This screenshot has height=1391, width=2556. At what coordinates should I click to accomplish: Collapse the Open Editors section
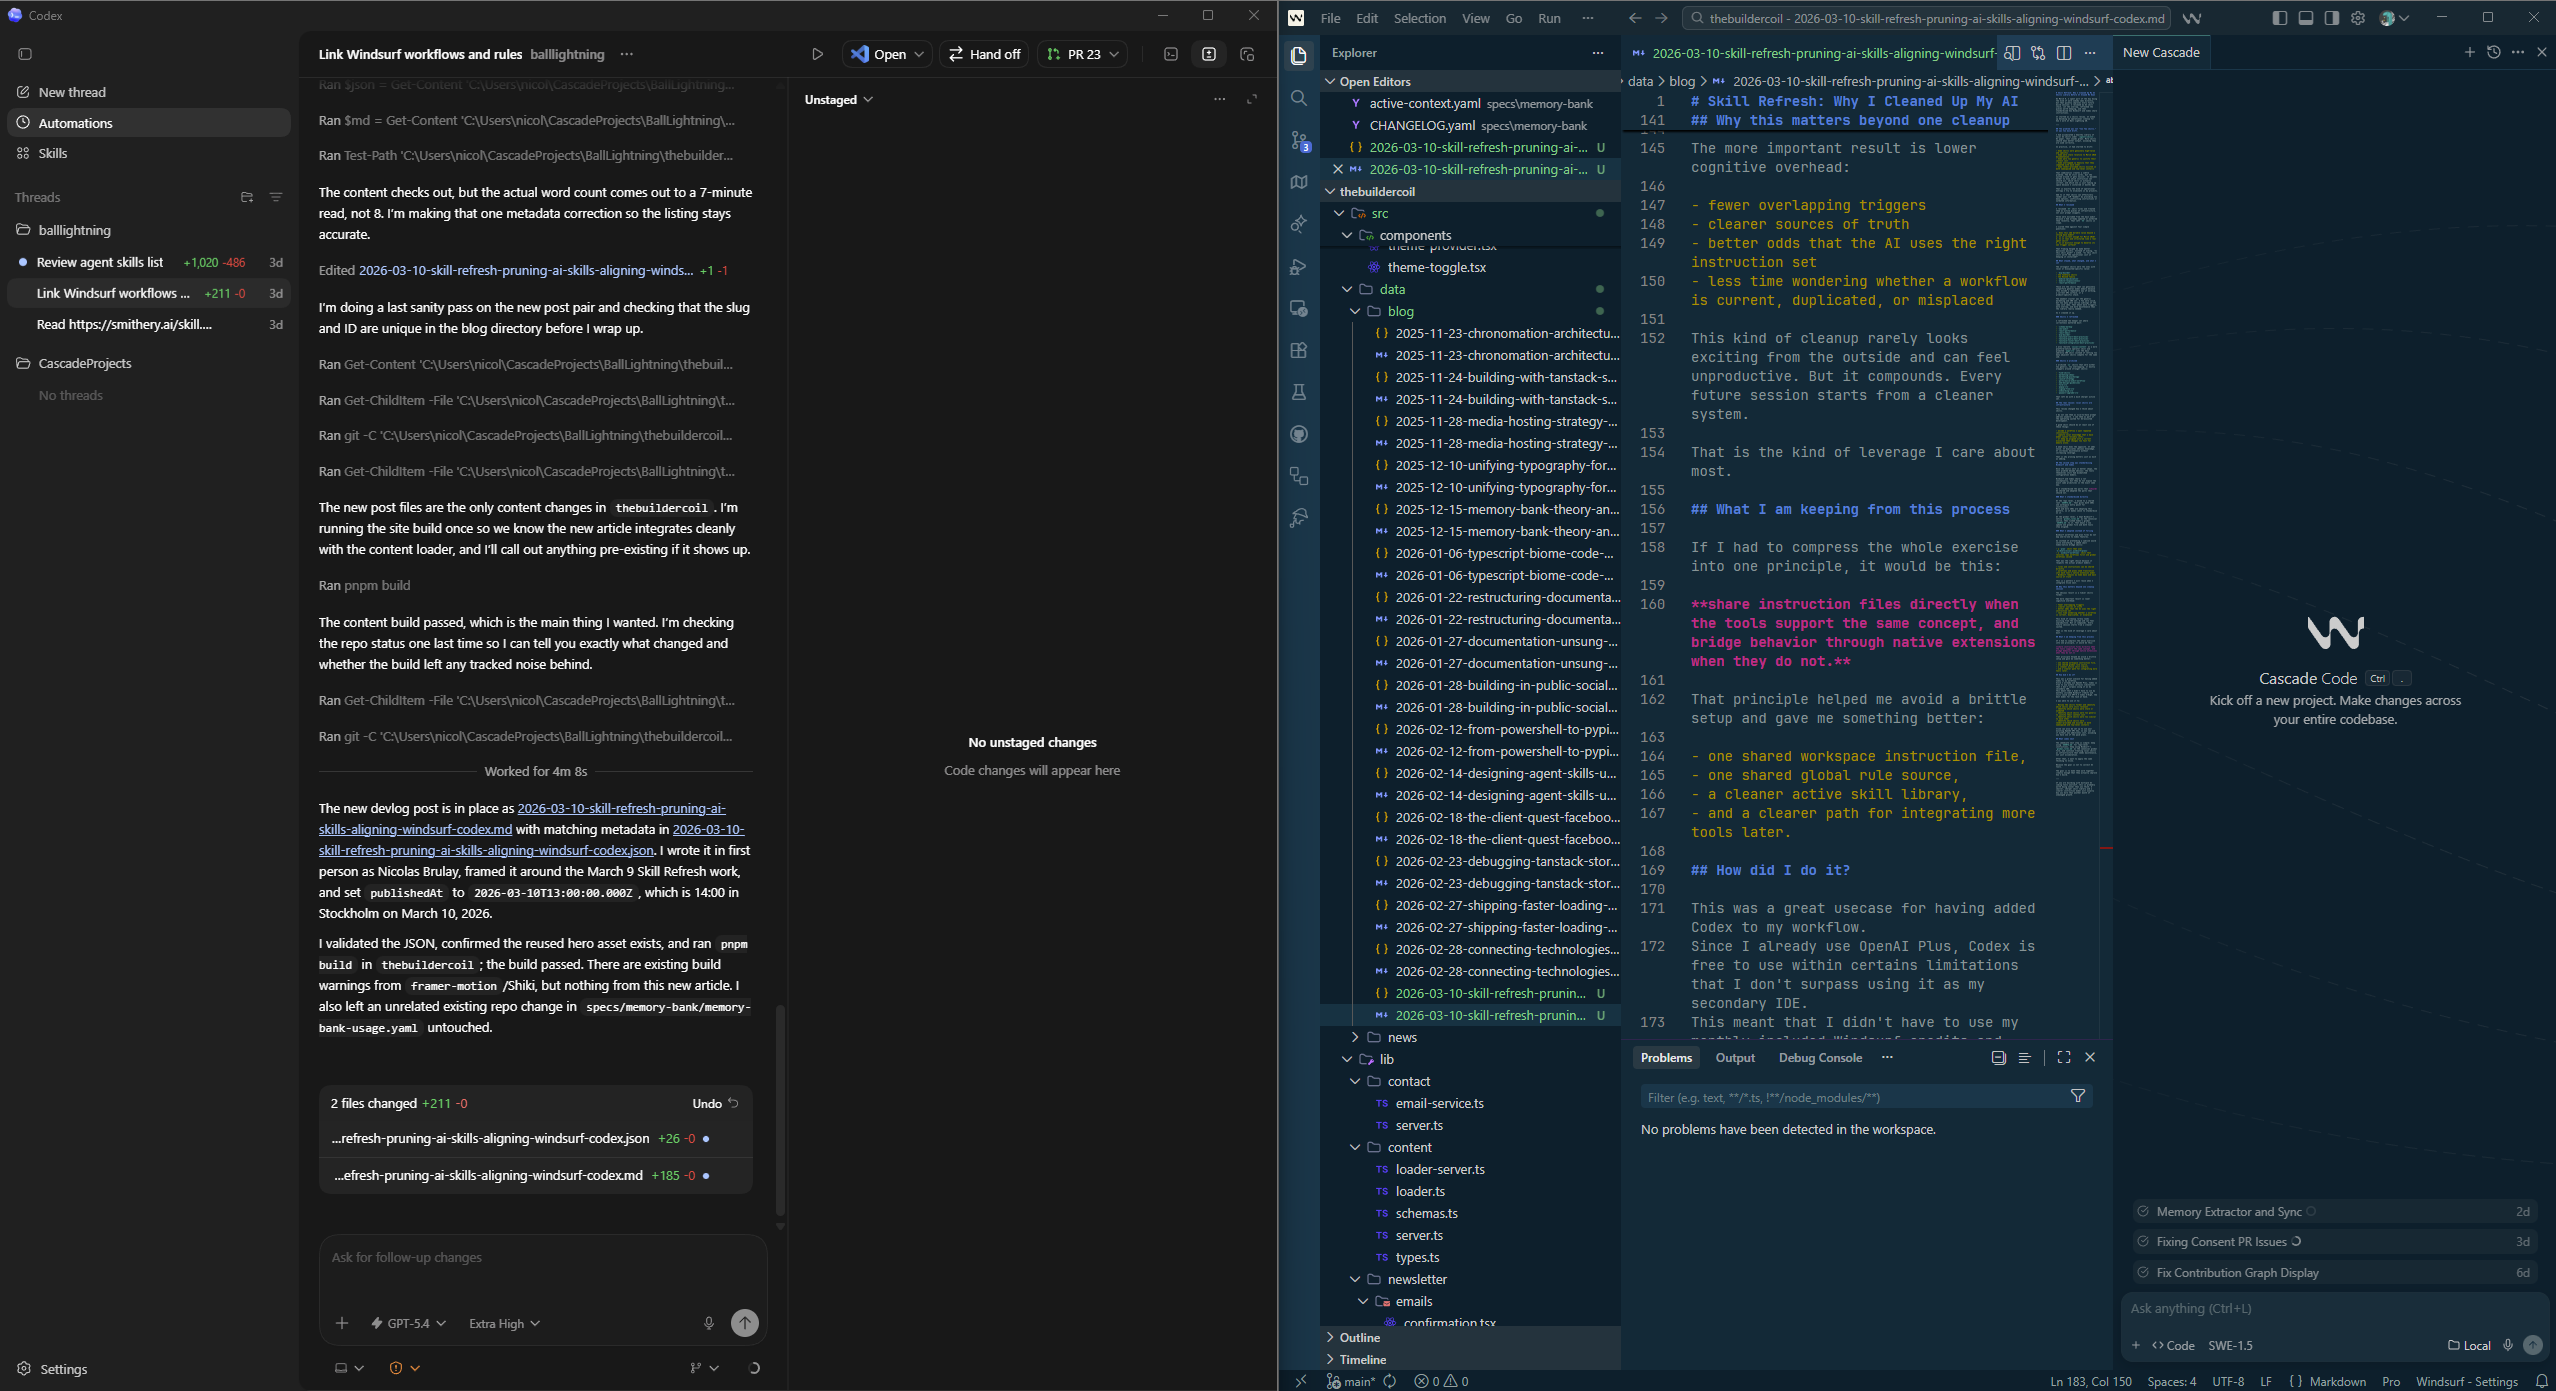pyautogui.click(x=1331, y=81)
